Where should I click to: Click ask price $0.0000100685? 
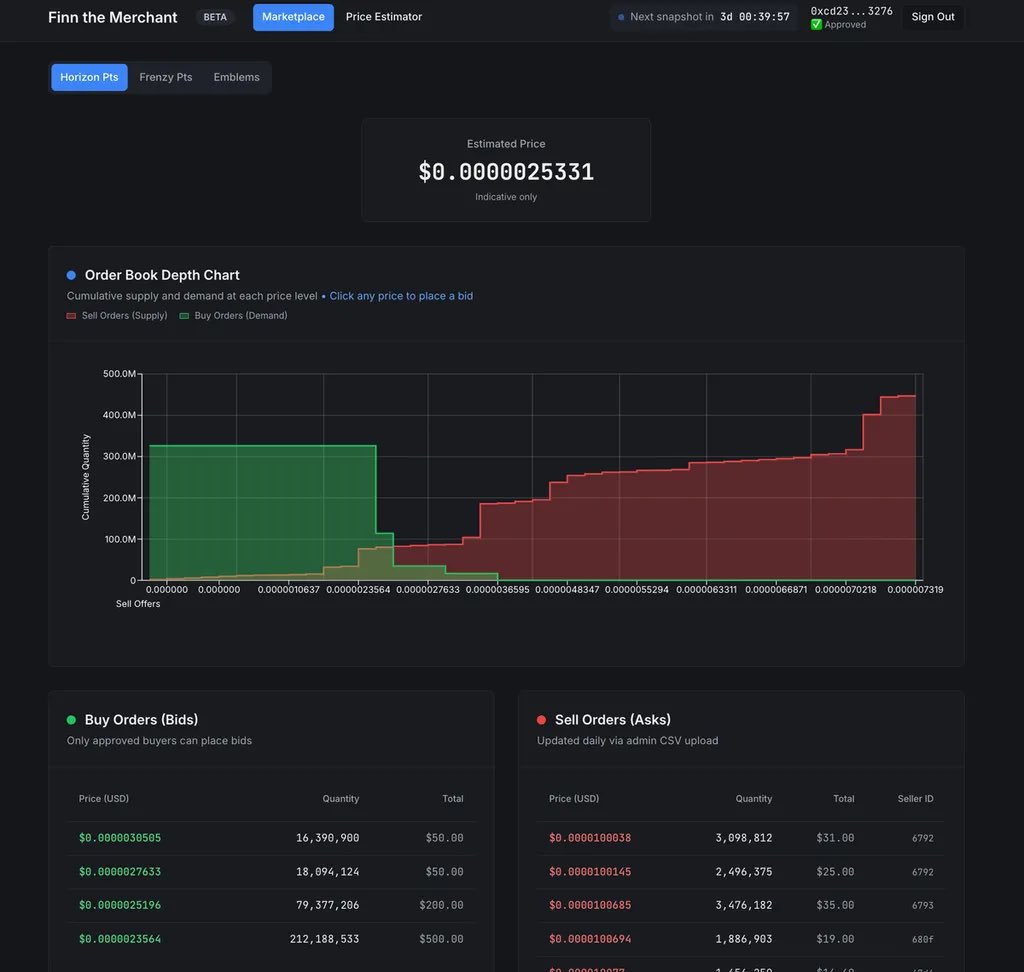(x=590, y=905)
